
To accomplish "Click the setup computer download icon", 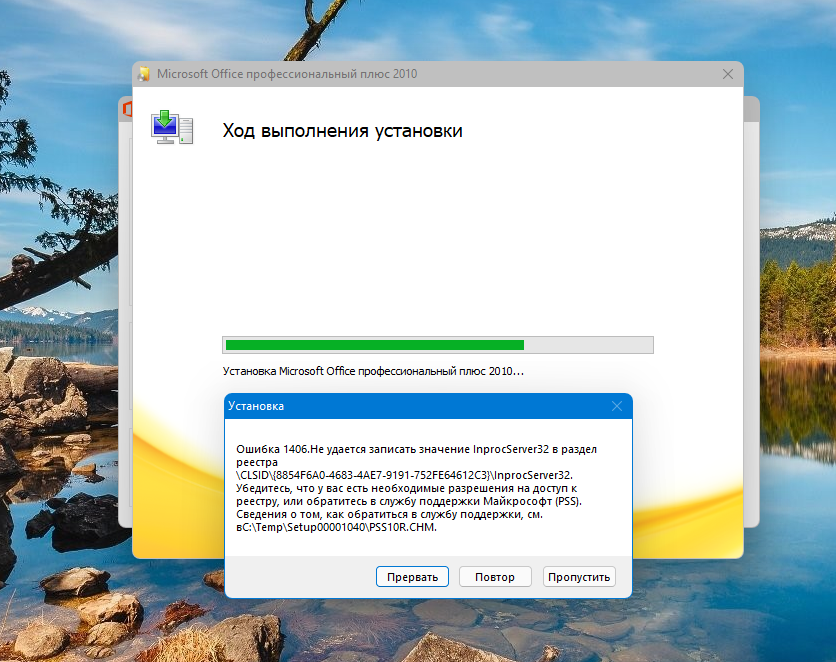I will coord(172,127).
